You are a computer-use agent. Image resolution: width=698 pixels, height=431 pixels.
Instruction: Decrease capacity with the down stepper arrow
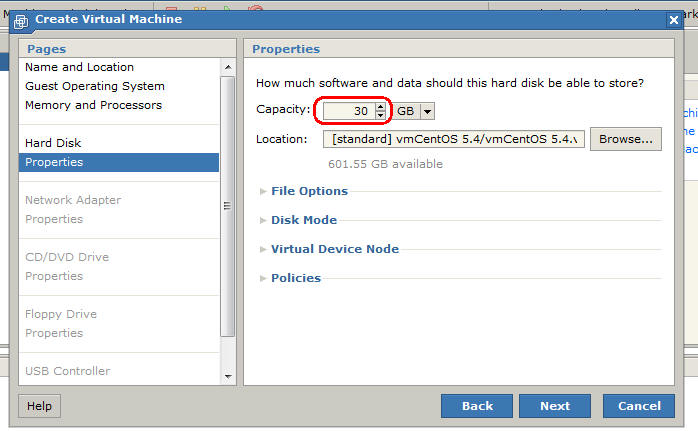[x=380, y=115]
